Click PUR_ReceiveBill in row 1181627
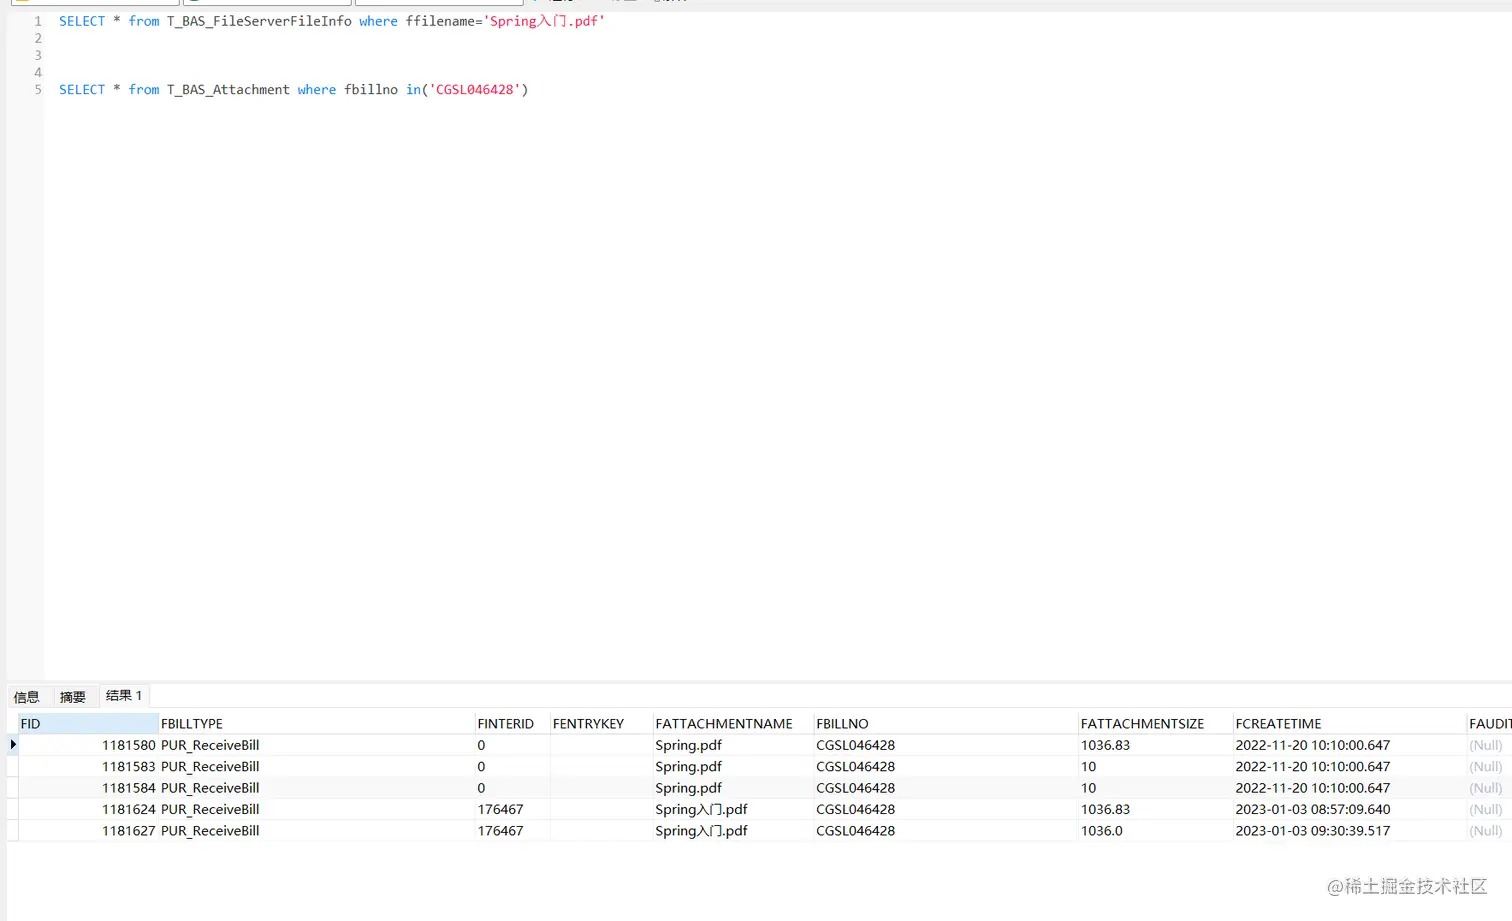Image resolution: width=1512 pixels, height=921 pixels. coord(210,831)
